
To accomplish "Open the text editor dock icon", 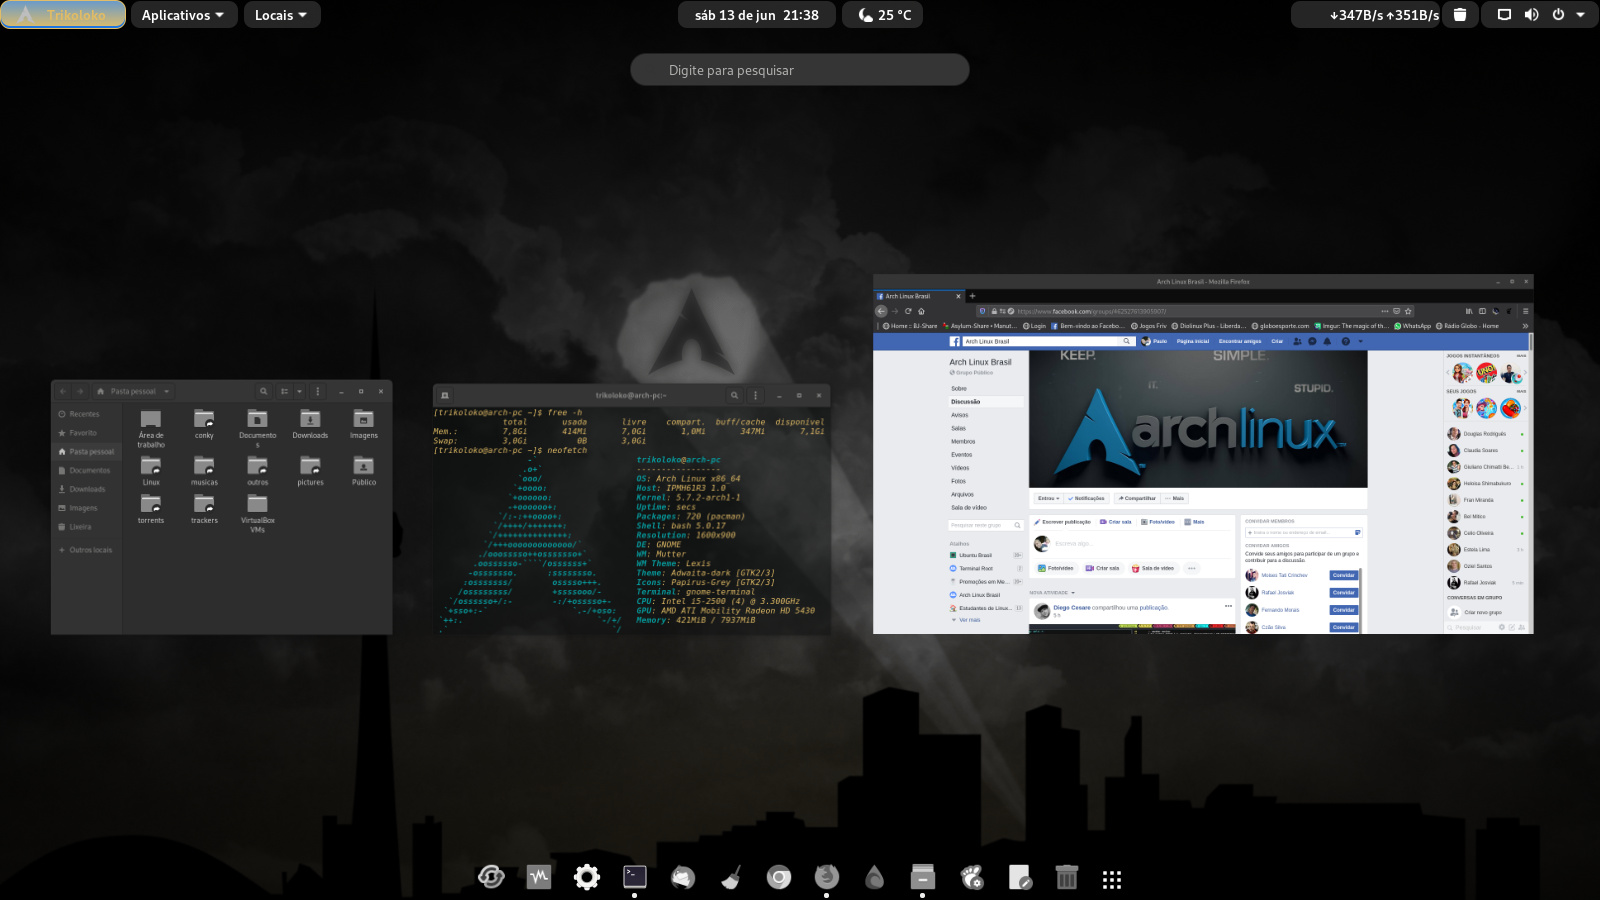I will [1019, 878].
